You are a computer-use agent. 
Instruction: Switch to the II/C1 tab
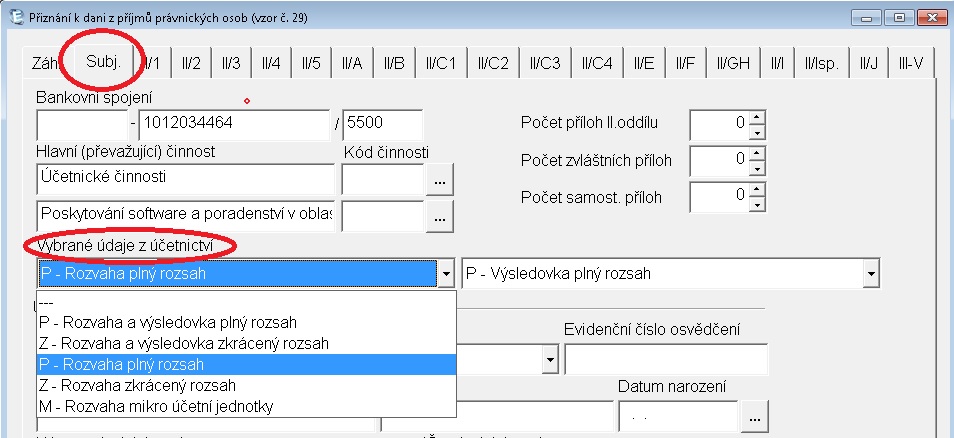point(438,63)
